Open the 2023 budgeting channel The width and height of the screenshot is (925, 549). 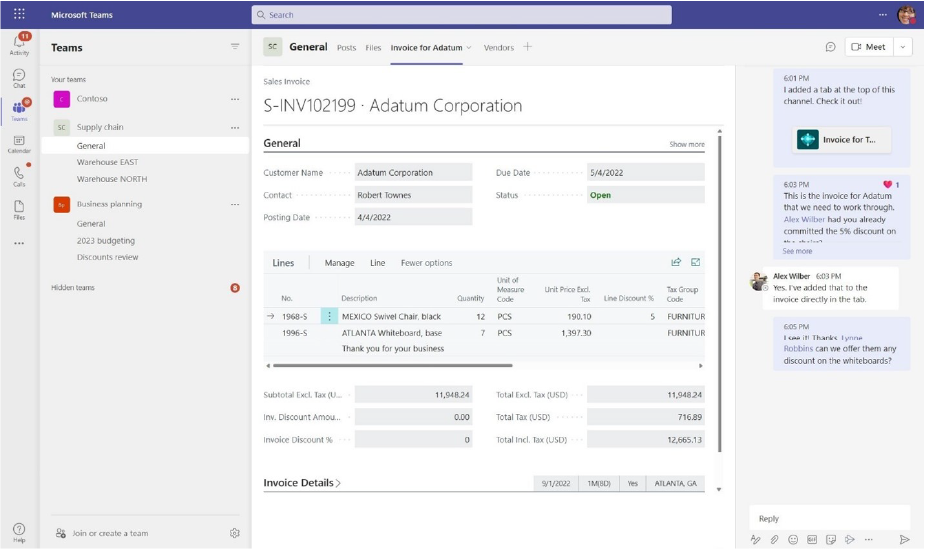tap(106, 241)
